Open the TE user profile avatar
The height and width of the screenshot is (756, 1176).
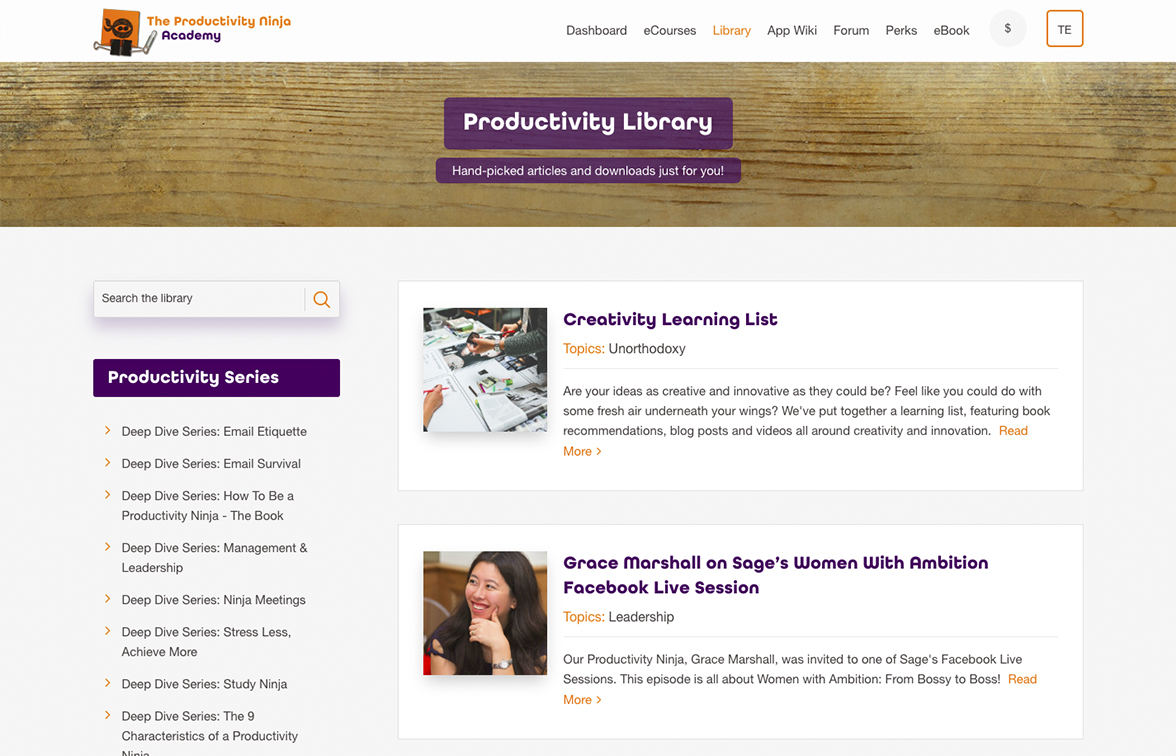(x=1064, y=29)
